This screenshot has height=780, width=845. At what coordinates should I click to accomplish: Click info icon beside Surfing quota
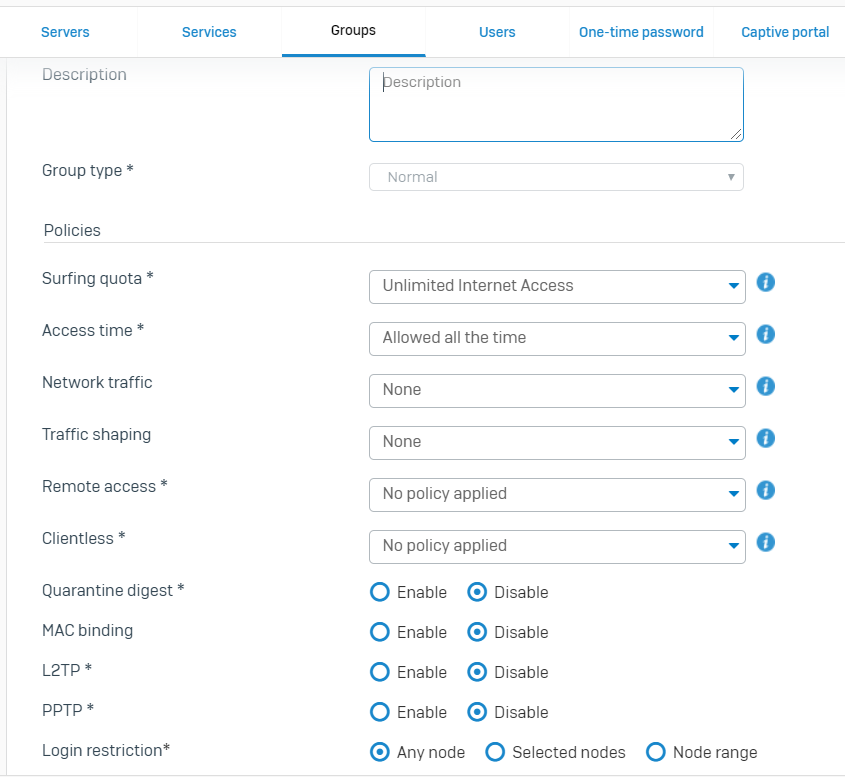pyautogui.click(x=766, y=283)
